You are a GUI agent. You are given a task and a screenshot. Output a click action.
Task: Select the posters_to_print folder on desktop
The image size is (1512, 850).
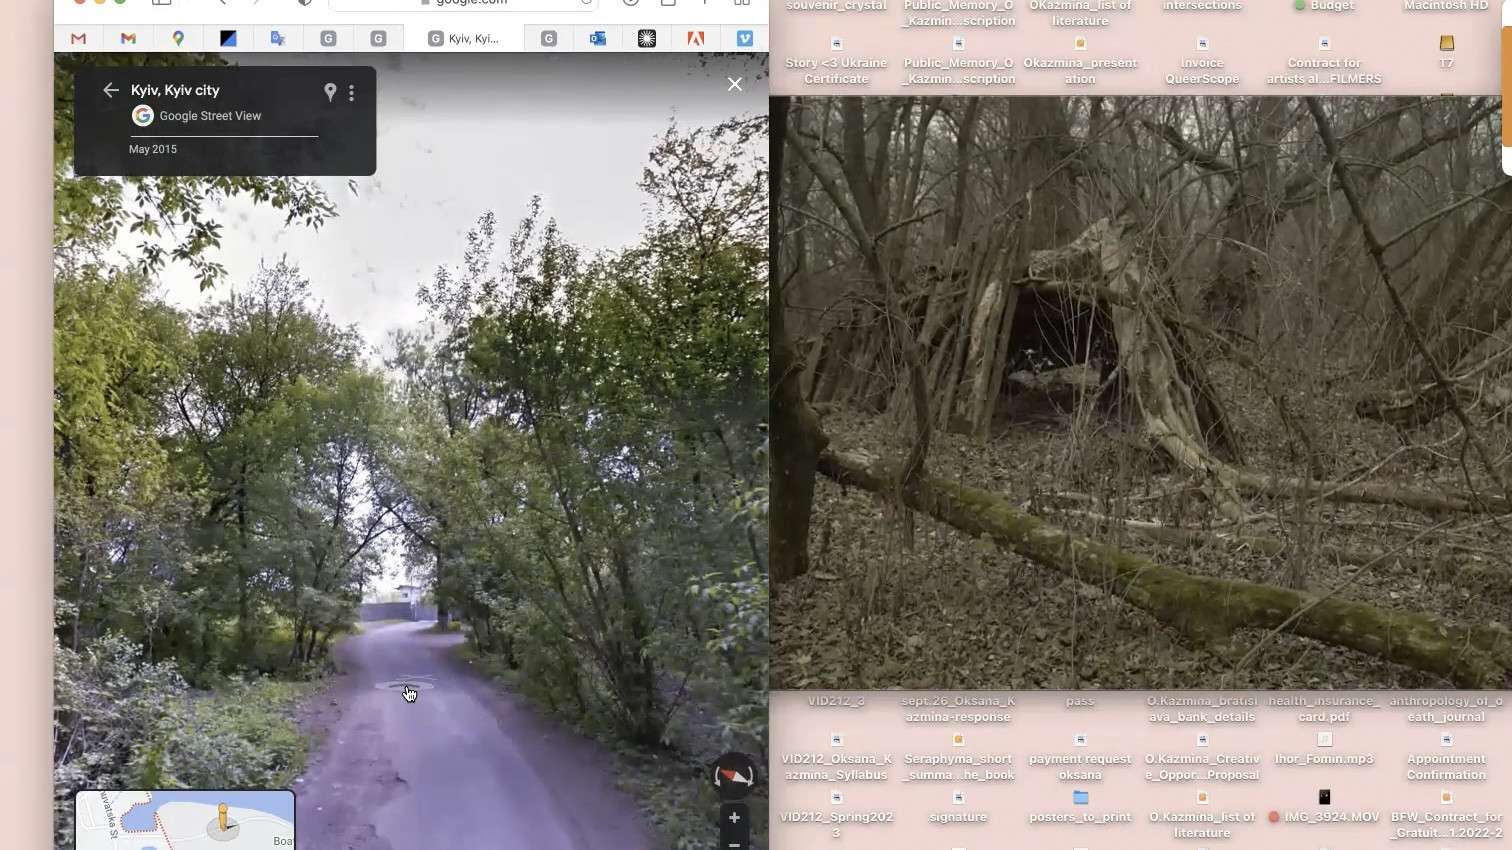(x=1080, y=798)
